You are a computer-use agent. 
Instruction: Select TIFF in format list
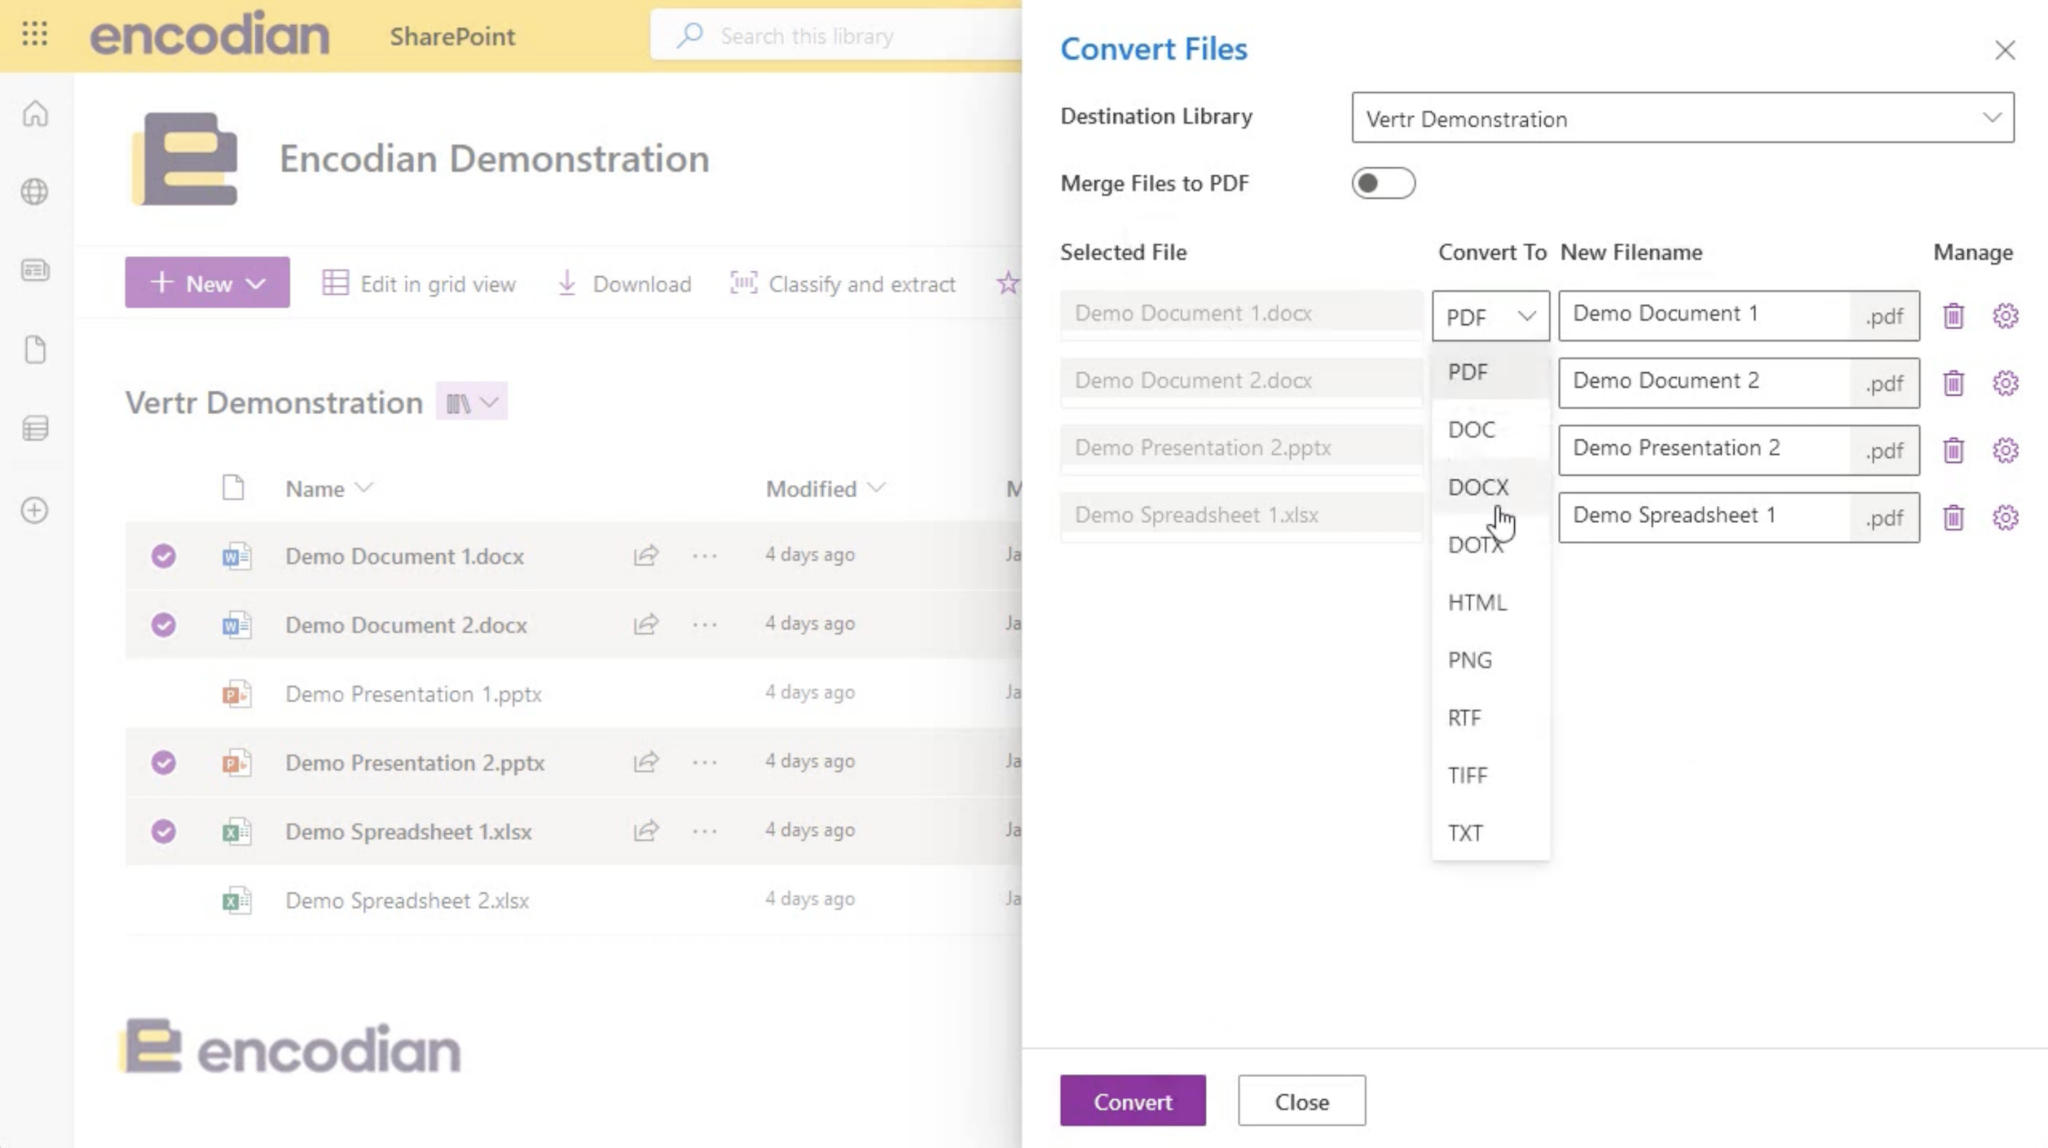tap(1490, 775)
